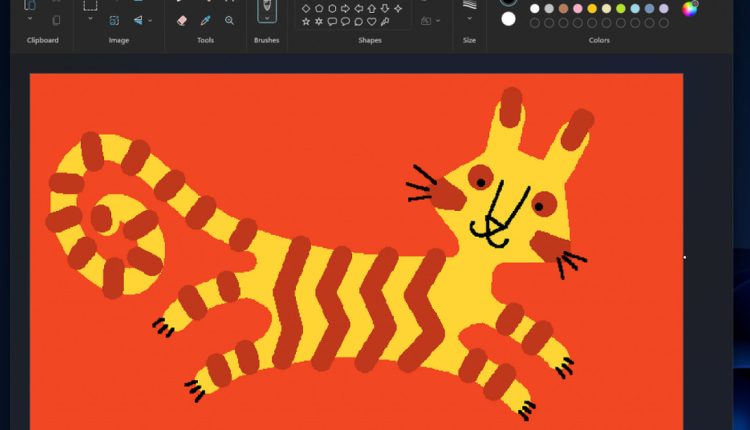
Task: Click the canvas right-edge resize handle
Action: click(684, 257)
